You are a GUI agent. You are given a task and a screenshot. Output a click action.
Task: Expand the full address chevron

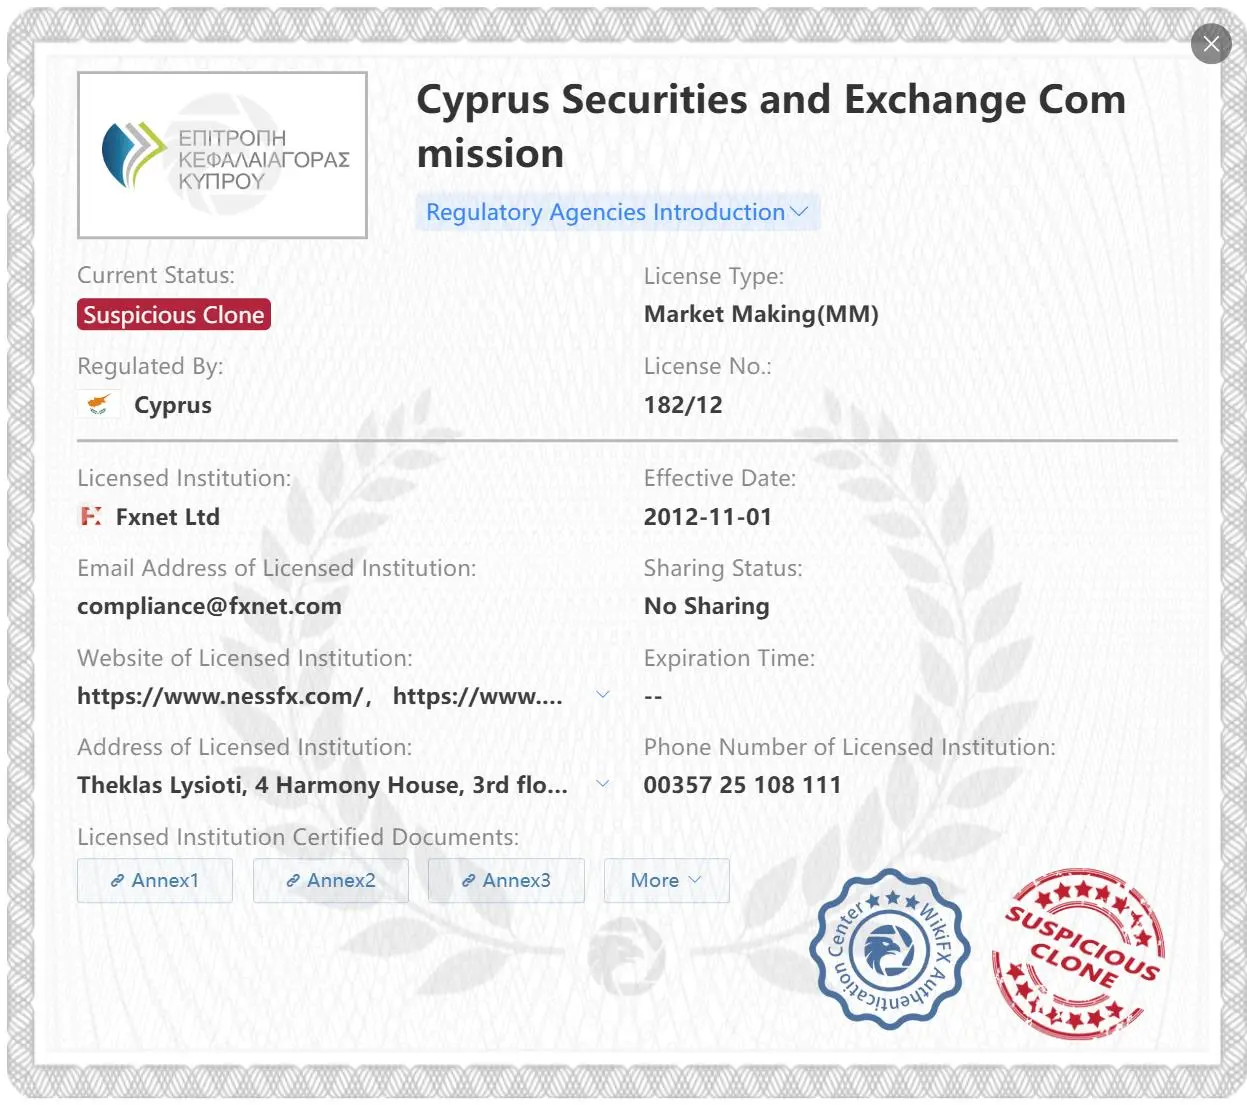(603, 784)
